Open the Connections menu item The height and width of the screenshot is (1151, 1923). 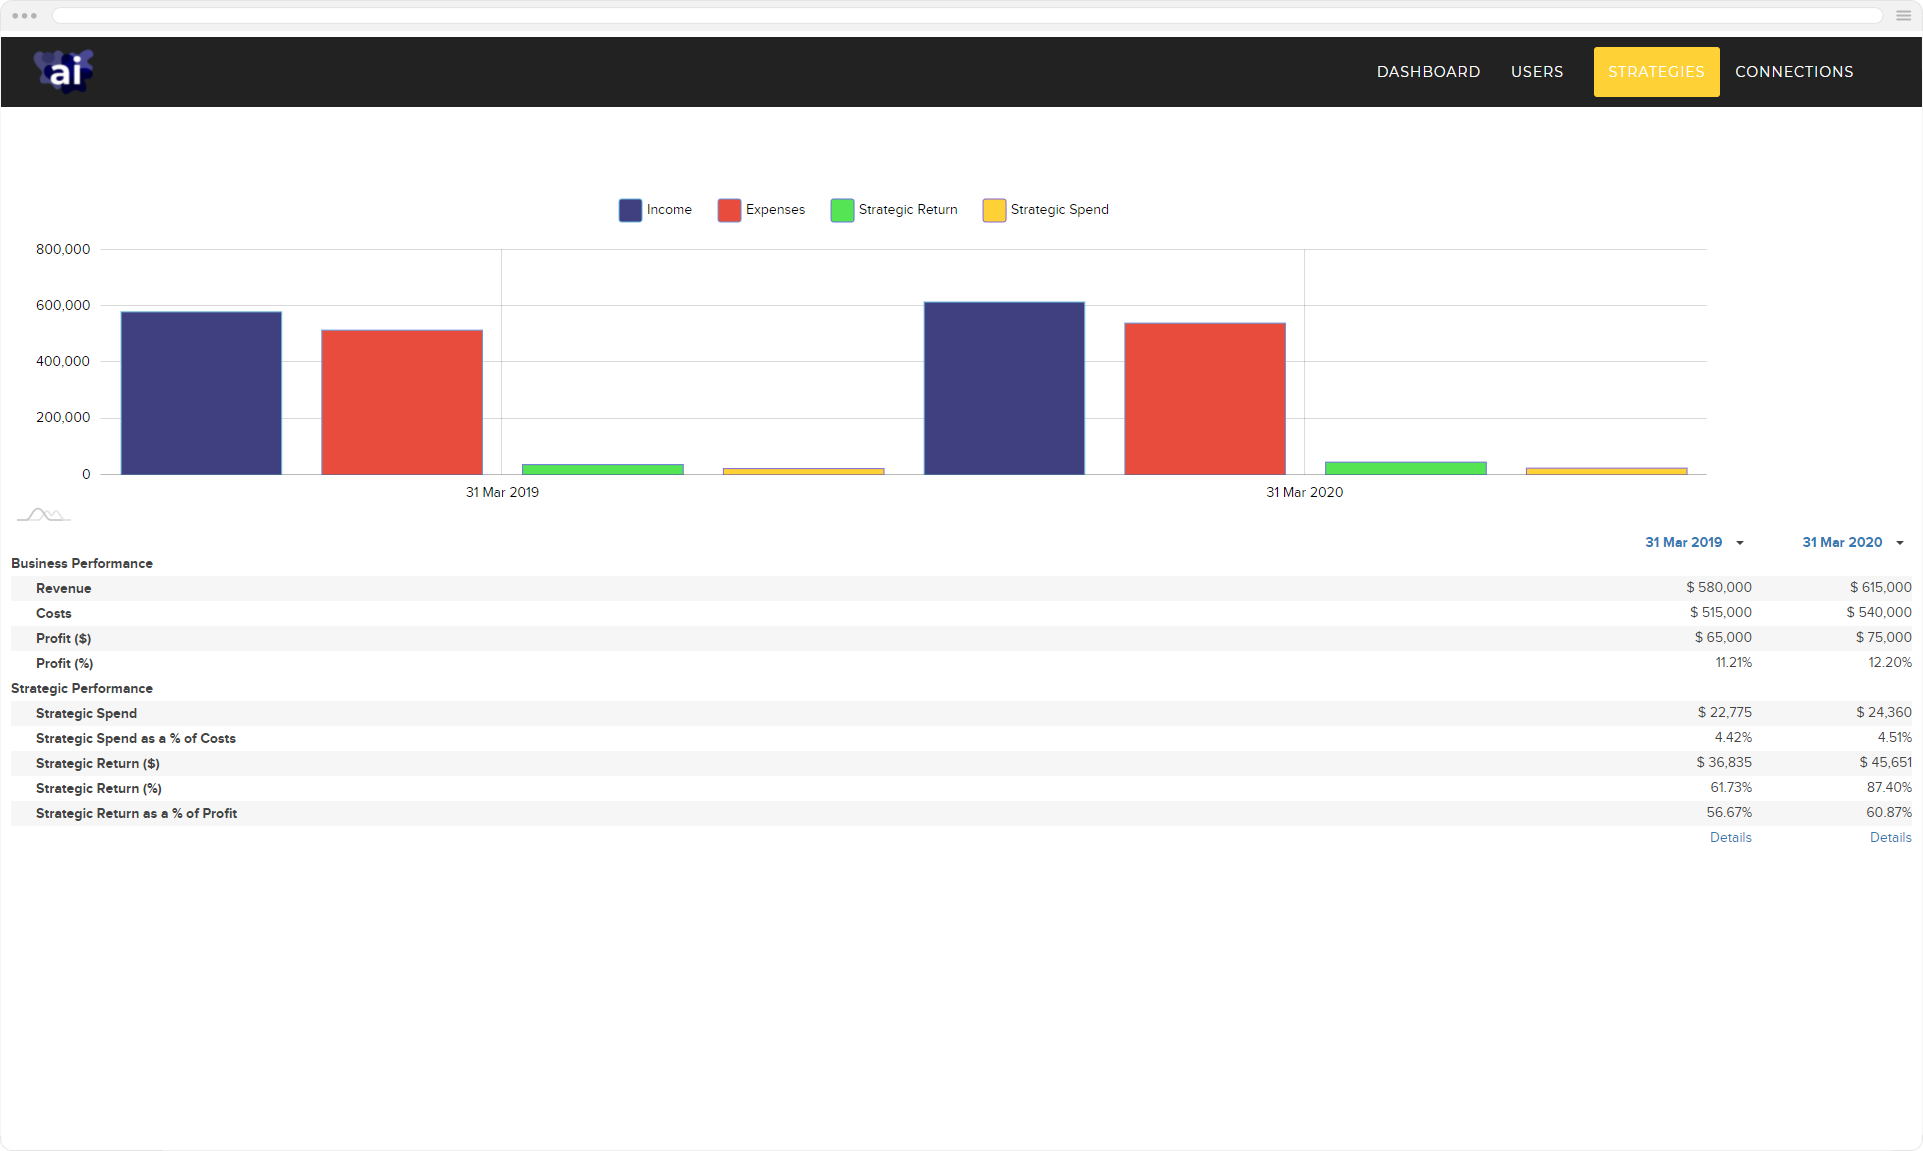click(1794, 72)
